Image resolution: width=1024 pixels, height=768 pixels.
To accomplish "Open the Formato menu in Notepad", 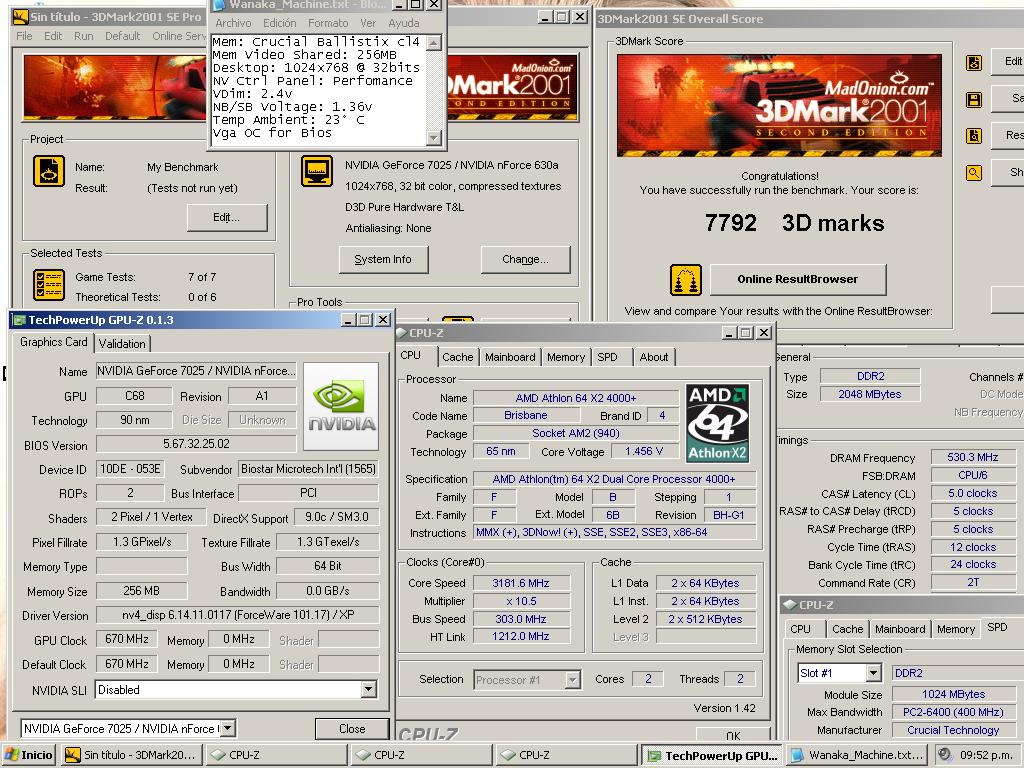I will [x=328, y=23].
